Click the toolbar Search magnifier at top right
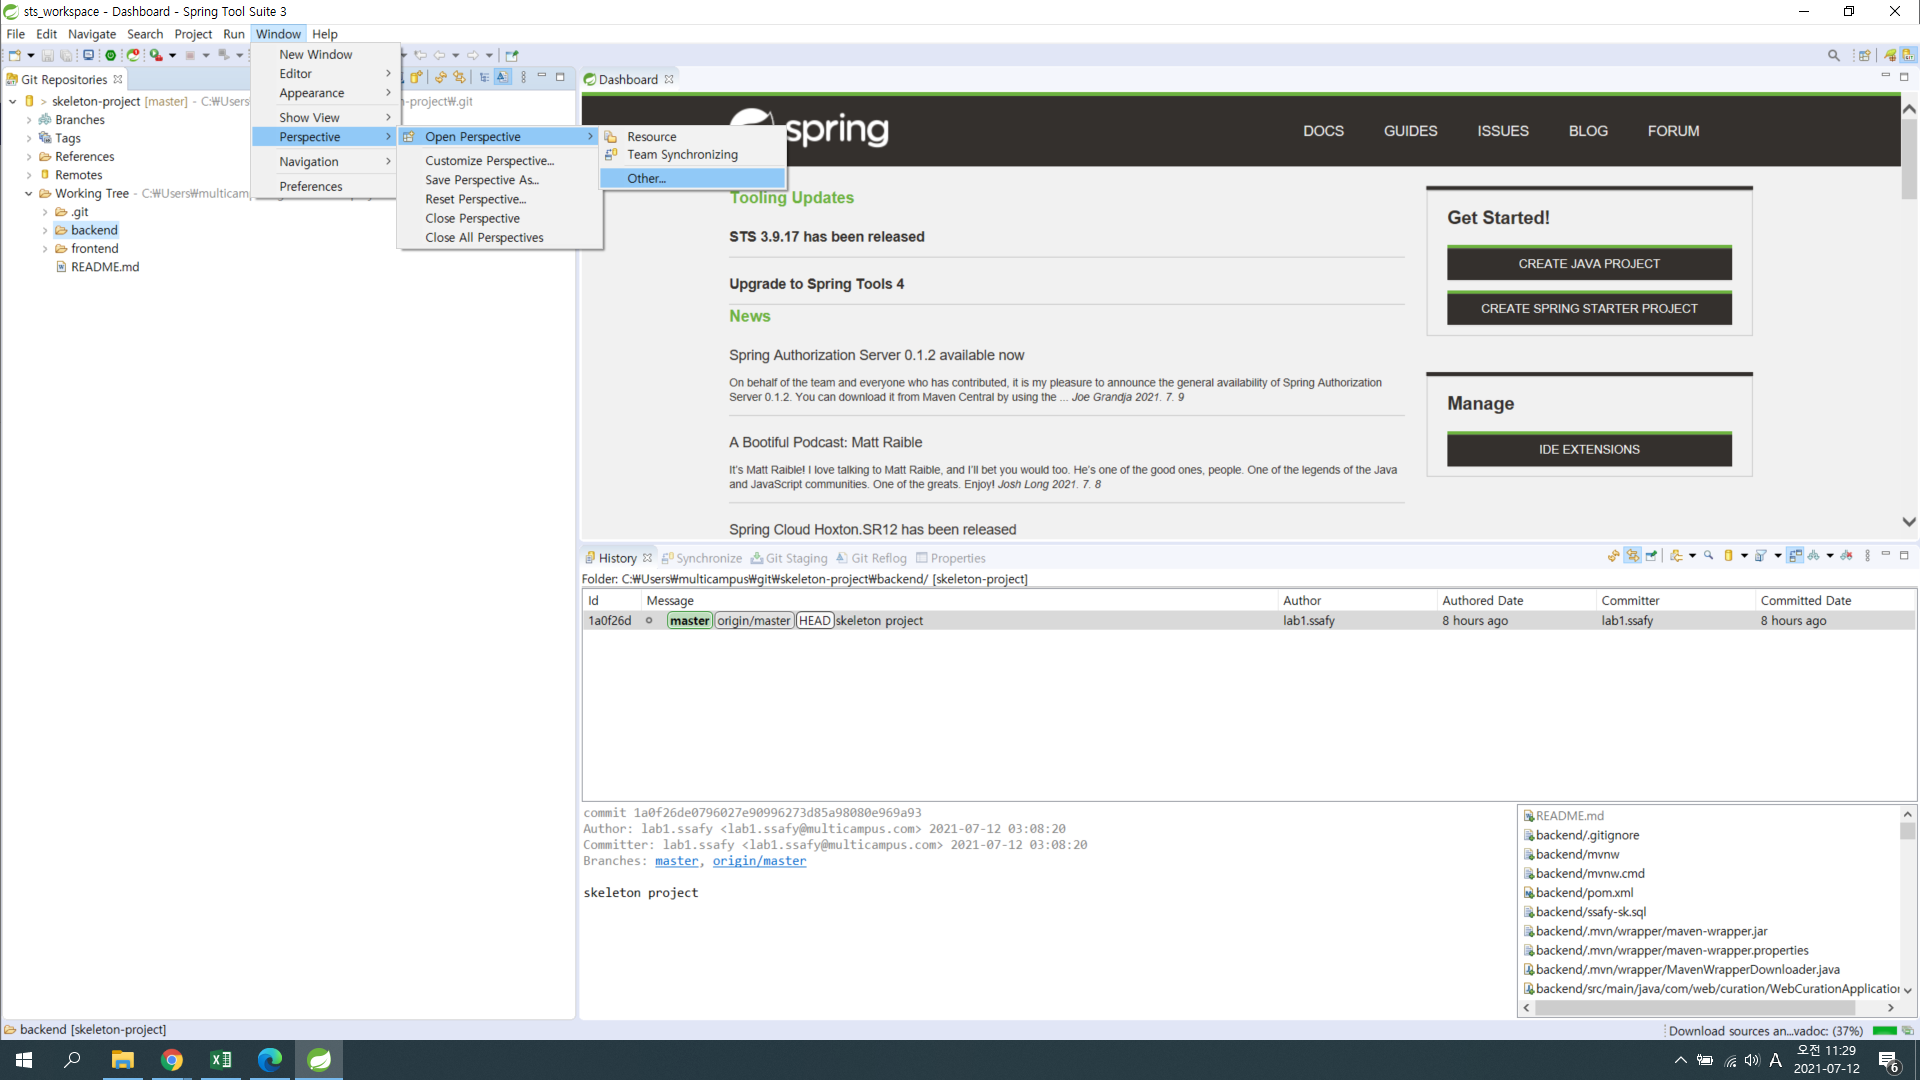This screenshot has width=1920, height=1080. click(1834, 55)
